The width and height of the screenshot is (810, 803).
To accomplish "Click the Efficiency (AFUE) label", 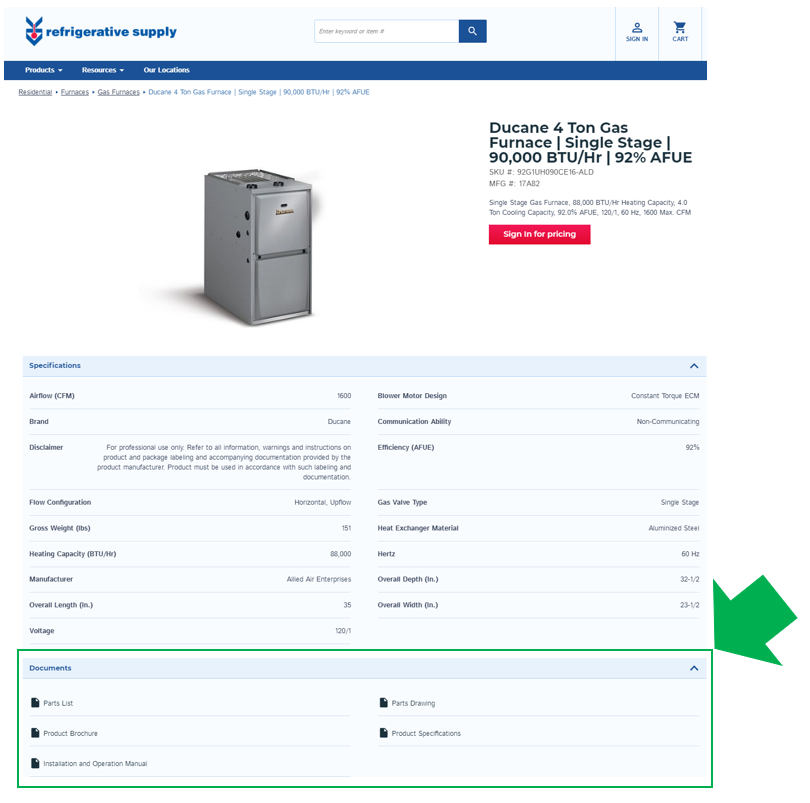I will coord(406,447).
